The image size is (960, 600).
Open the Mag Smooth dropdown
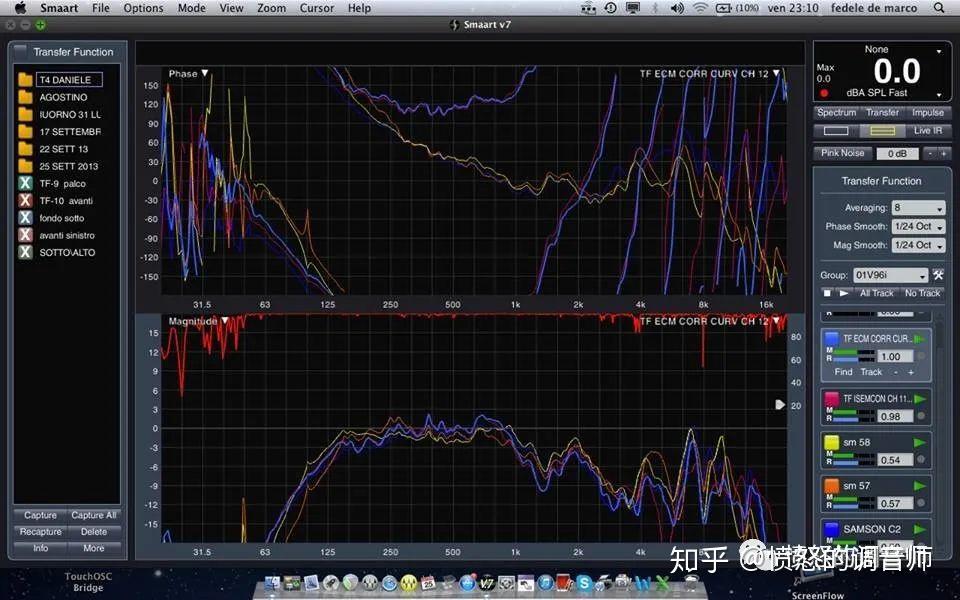(918, 246)
